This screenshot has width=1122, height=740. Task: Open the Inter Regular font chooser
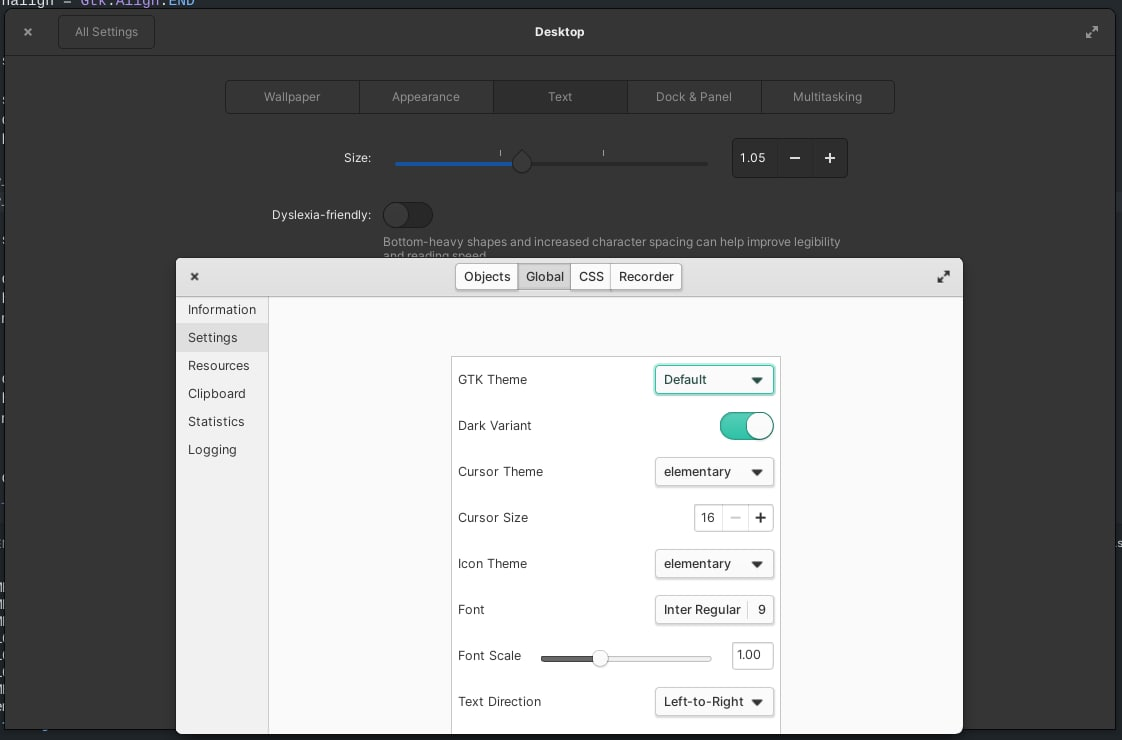(x=714, y=610)
